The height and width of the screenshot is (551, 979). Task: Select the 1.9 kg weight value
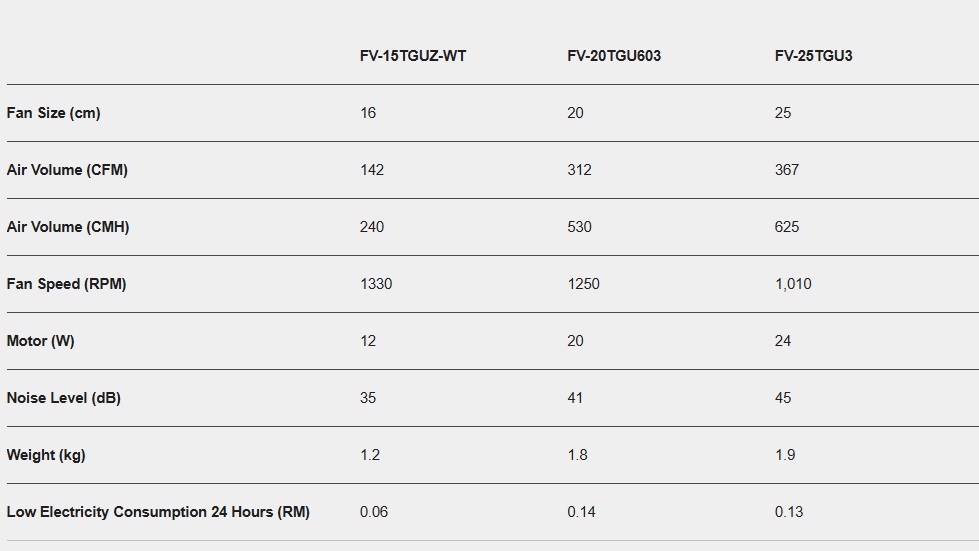coord(785,455)
